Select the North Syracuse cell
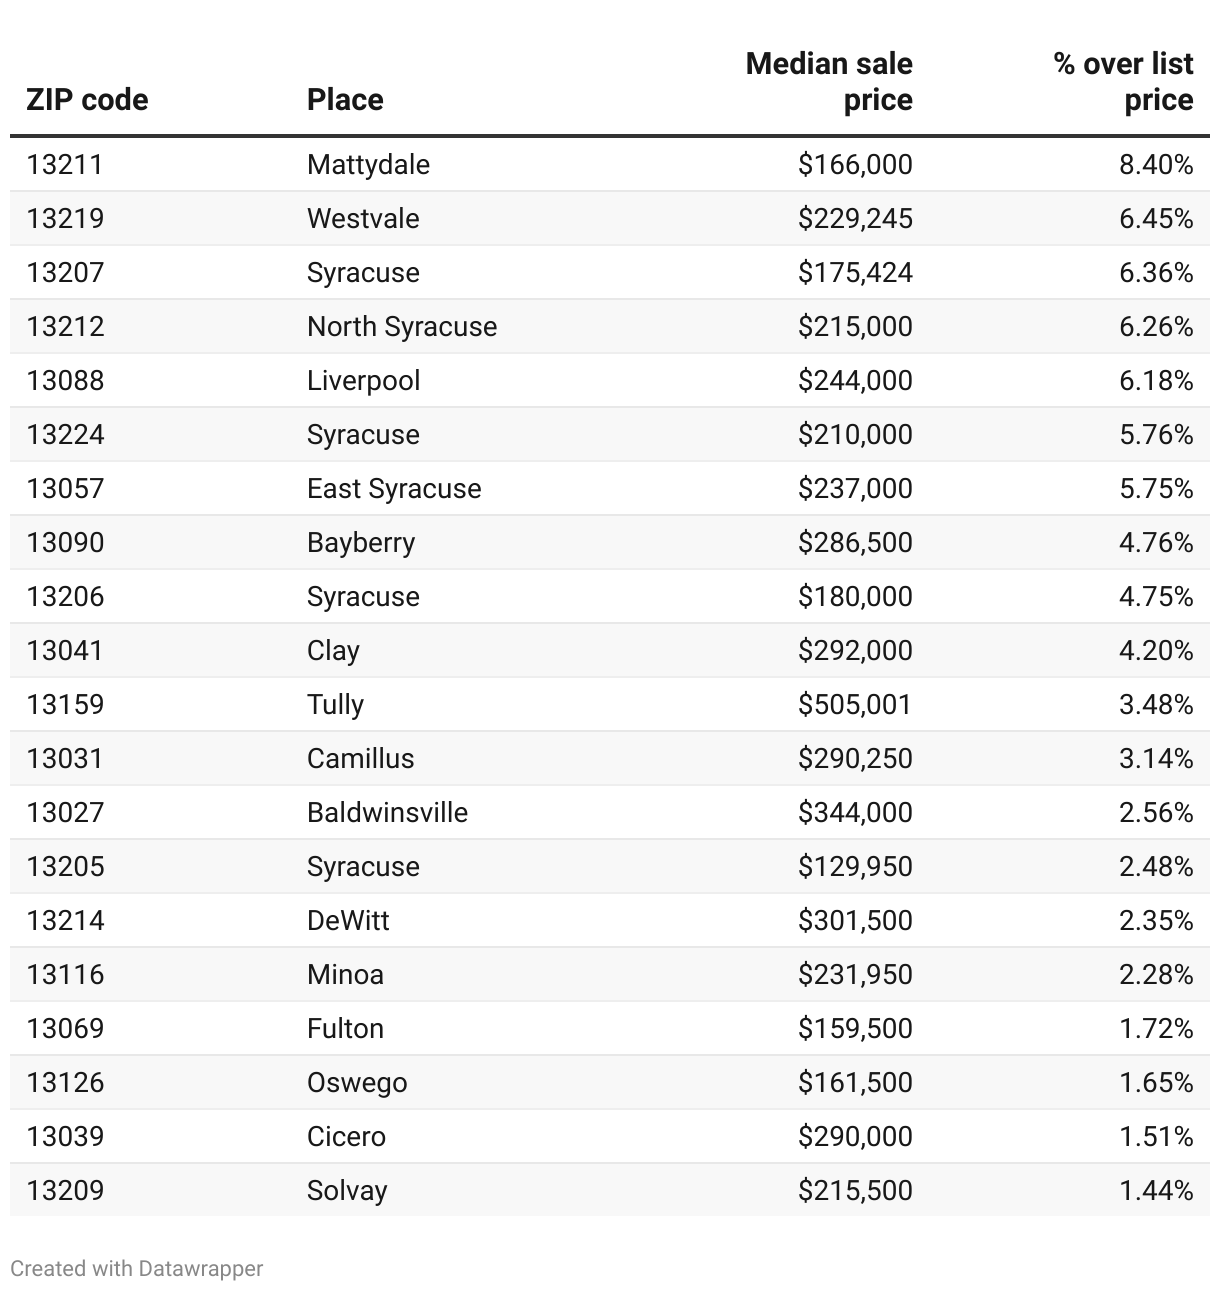Screen dimensions: 1220x1292 pyautogui.click(x=402, y=327)
